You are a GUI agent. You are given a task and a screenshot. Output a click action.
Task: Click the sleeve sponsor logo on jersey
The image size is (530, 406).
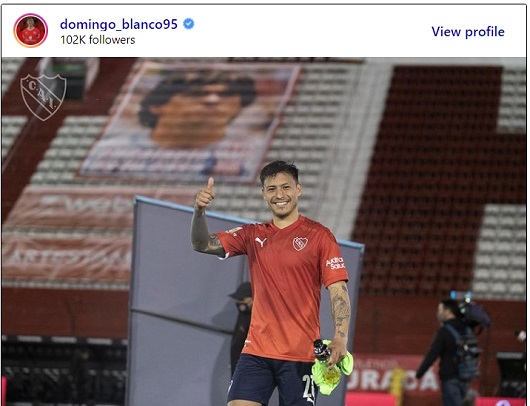pyautogui.click(x=335, y=263)
